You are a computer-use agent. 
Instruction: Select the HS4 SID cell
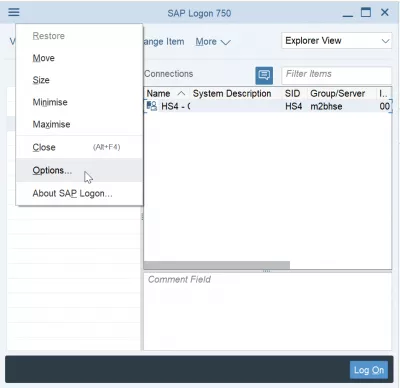click(294, 106)
